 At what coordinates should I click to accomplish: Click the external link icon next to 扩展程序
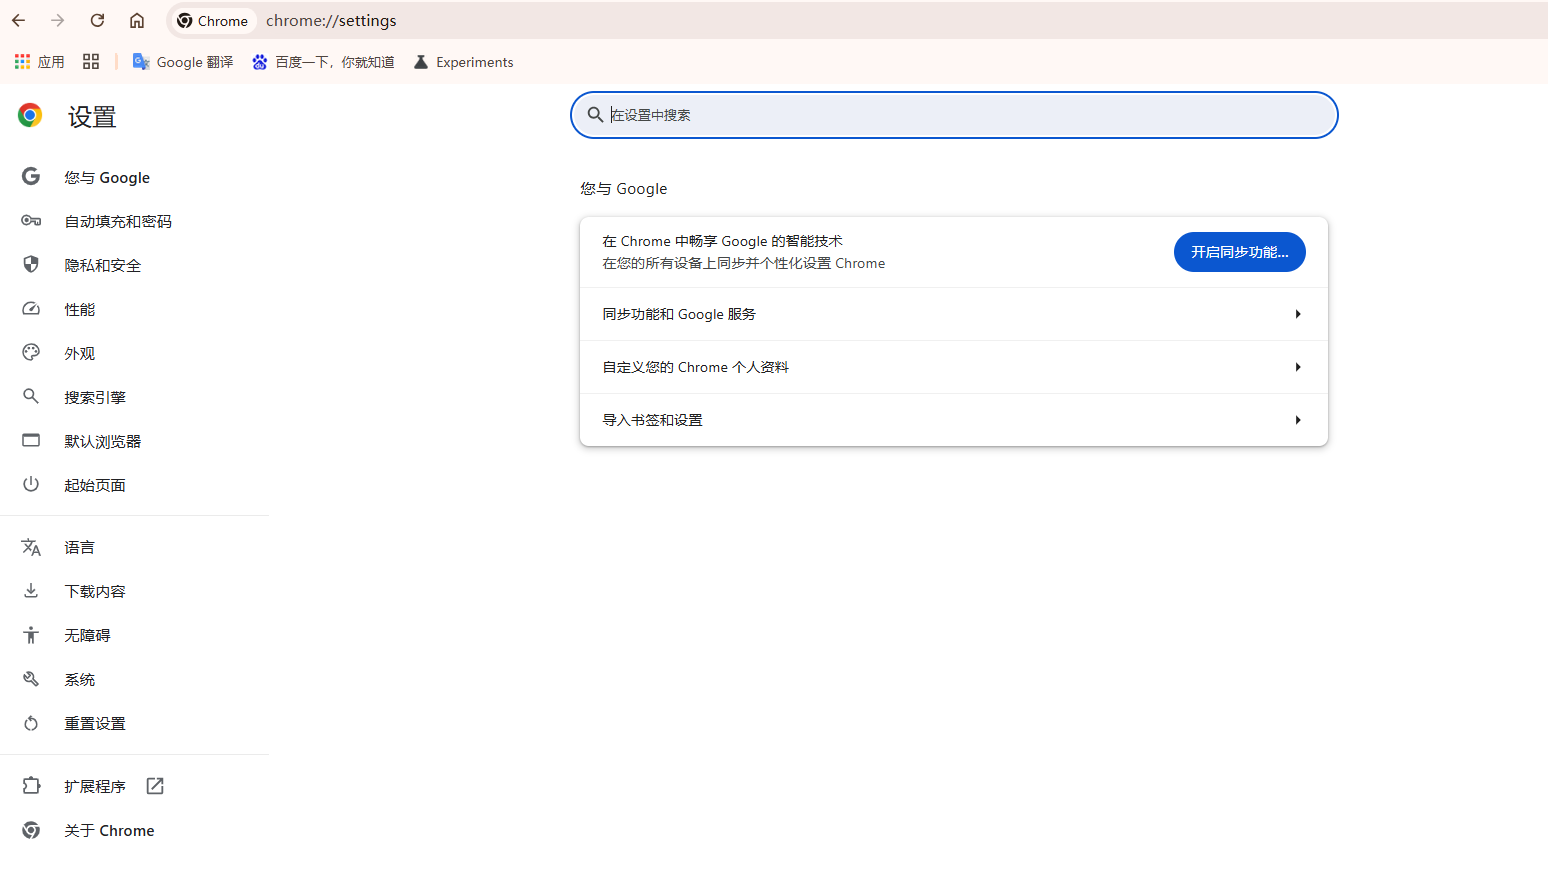point(155,786)
